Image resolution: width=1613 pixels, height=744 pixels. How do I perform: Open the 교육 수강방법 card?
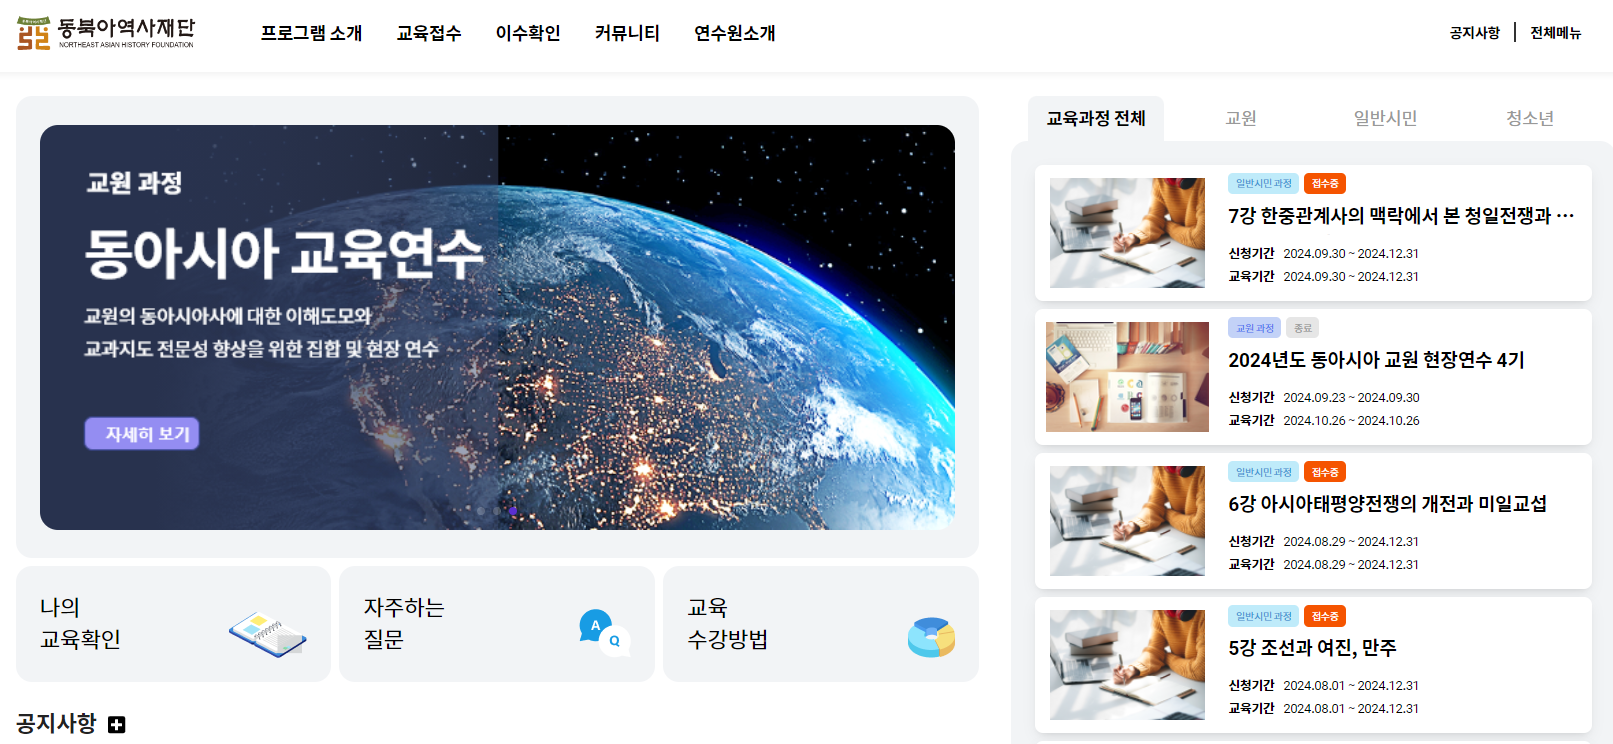click(x=821, y=624)
